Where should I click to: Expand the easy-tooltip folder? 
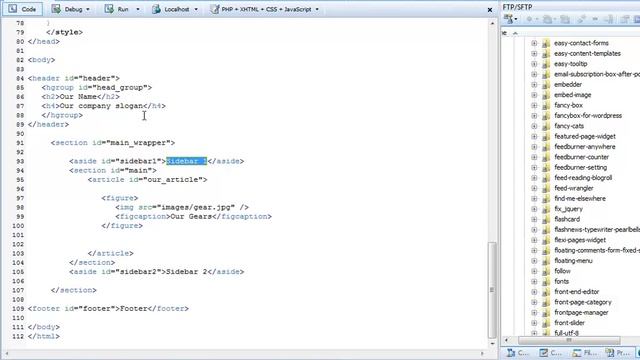(x=534, y=64)
